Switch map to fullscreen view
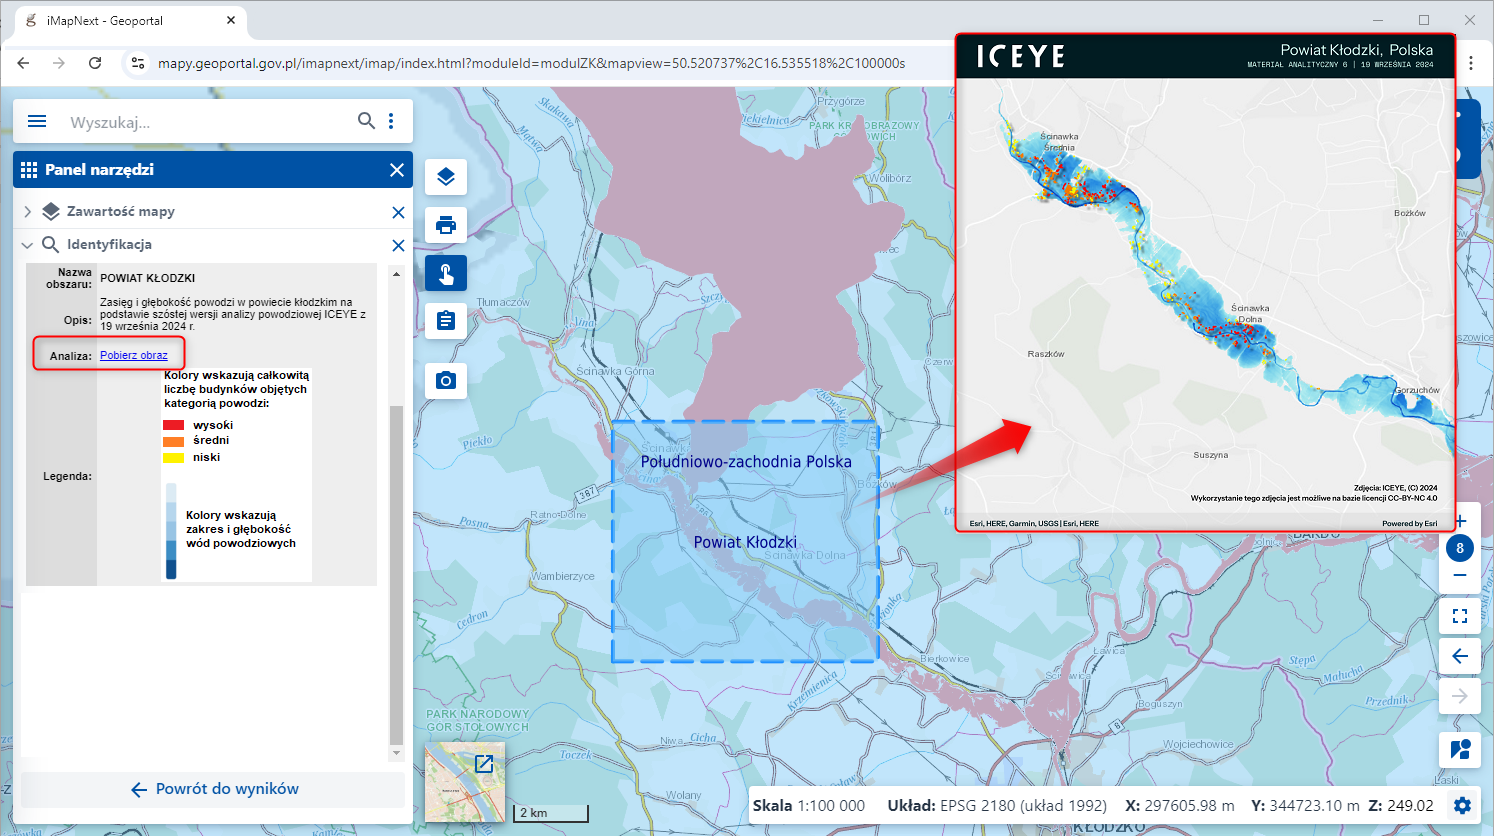The width and height of the screenshot is (1494, 836). [x=1460, y=616]
